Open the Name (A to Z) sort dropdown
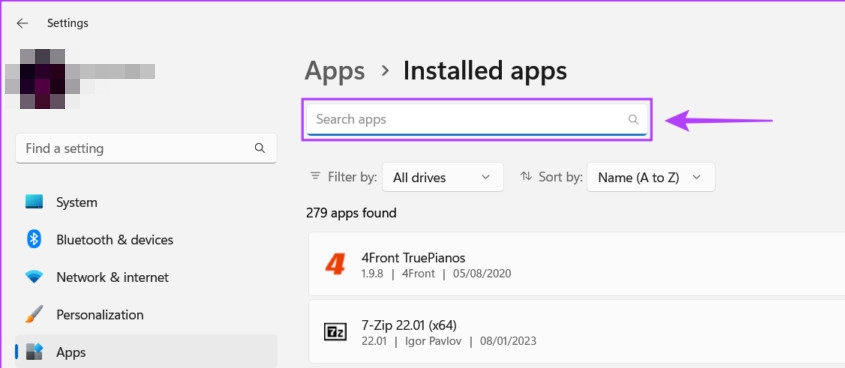The image size is (845, 368). (651, 177)
